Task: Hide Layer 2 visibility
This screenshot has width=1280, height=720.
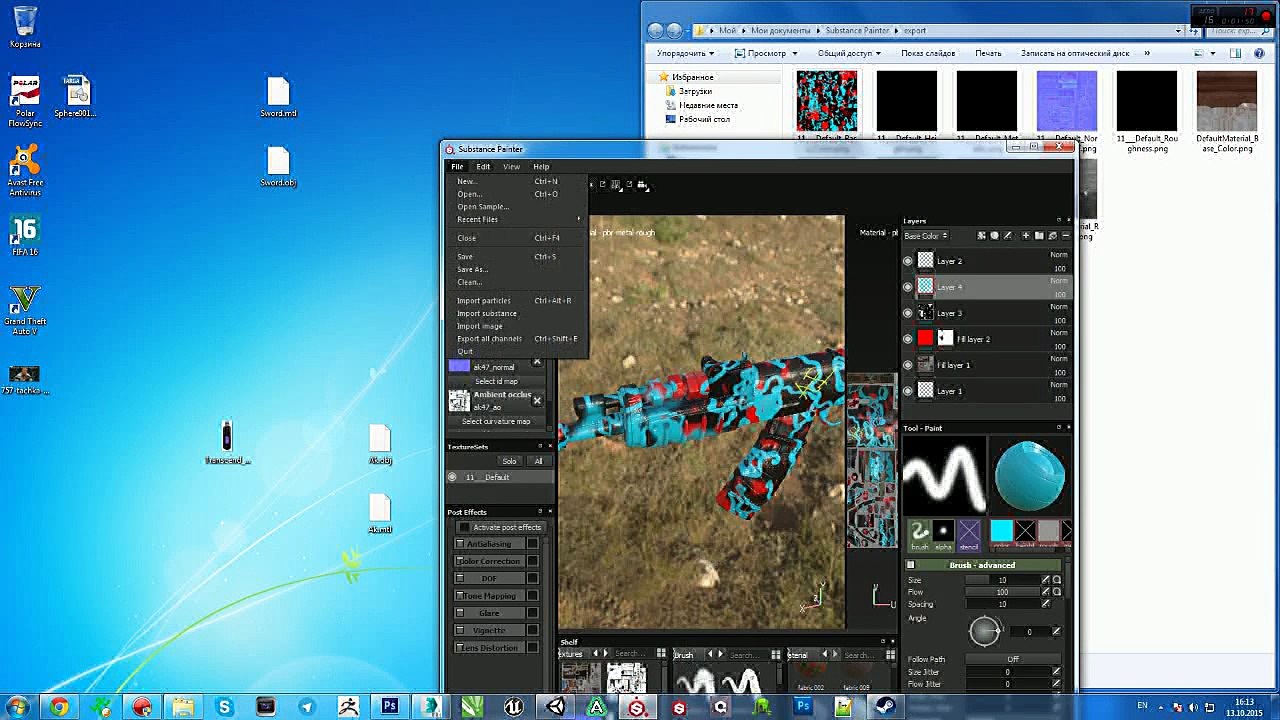Action: (x=908, y=261)
